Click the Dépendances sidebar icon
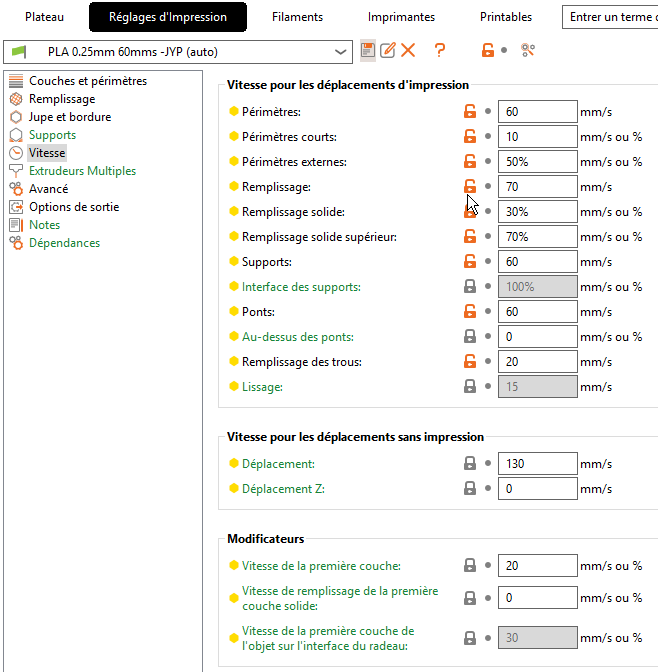 pyautogui.click(x=16, y=243)
